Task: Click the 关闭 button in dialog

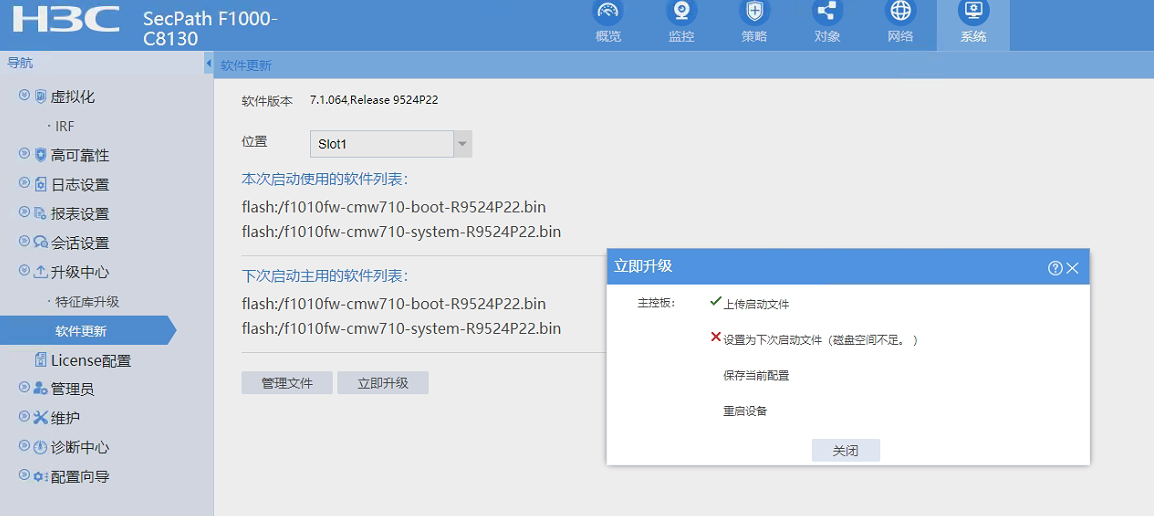Action: pos(846,450)
